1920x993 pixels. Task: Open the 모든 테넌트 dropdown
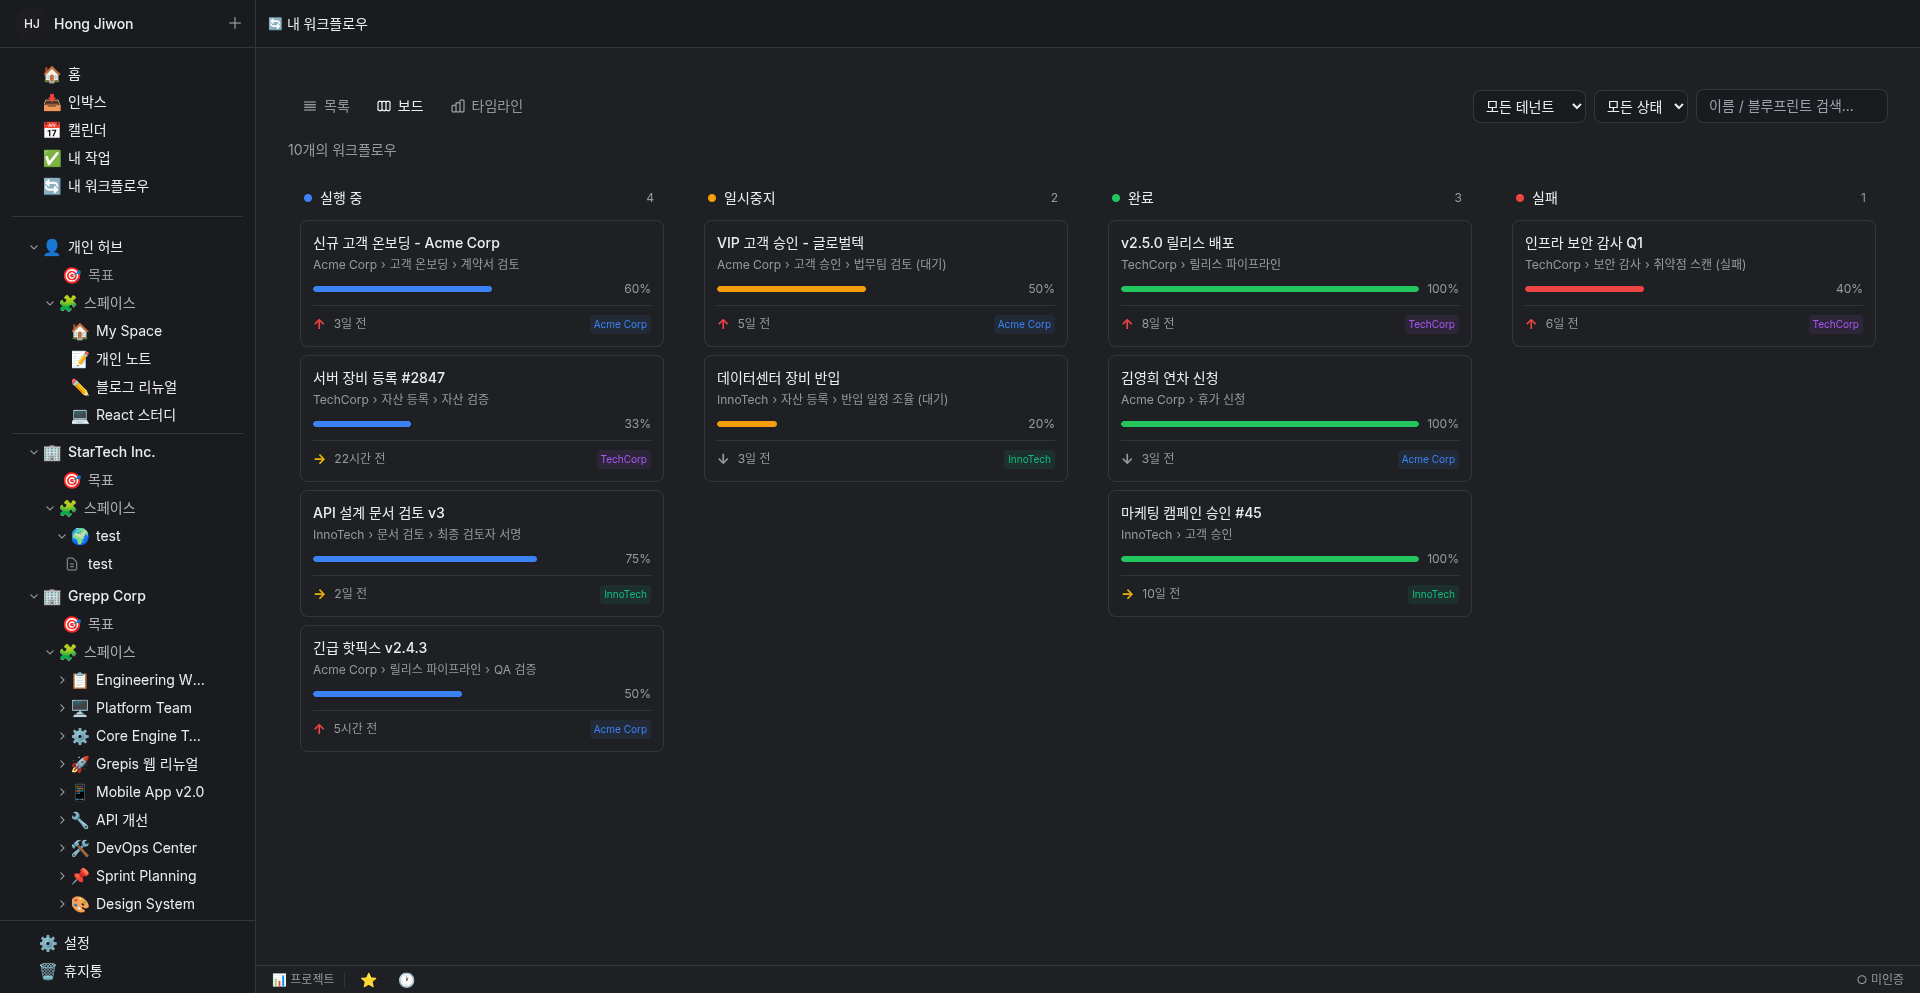point(1529,106)
